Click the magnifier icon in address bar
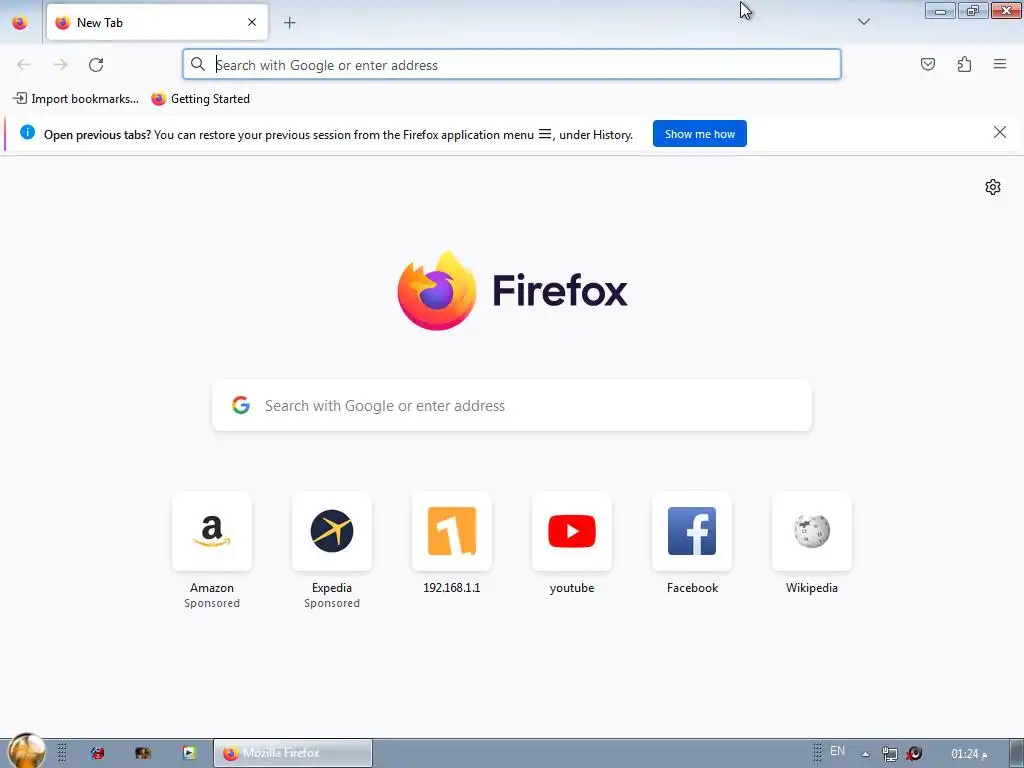Image resolution: width=1024 pixels, height=768 pixels. coord(197,64)
